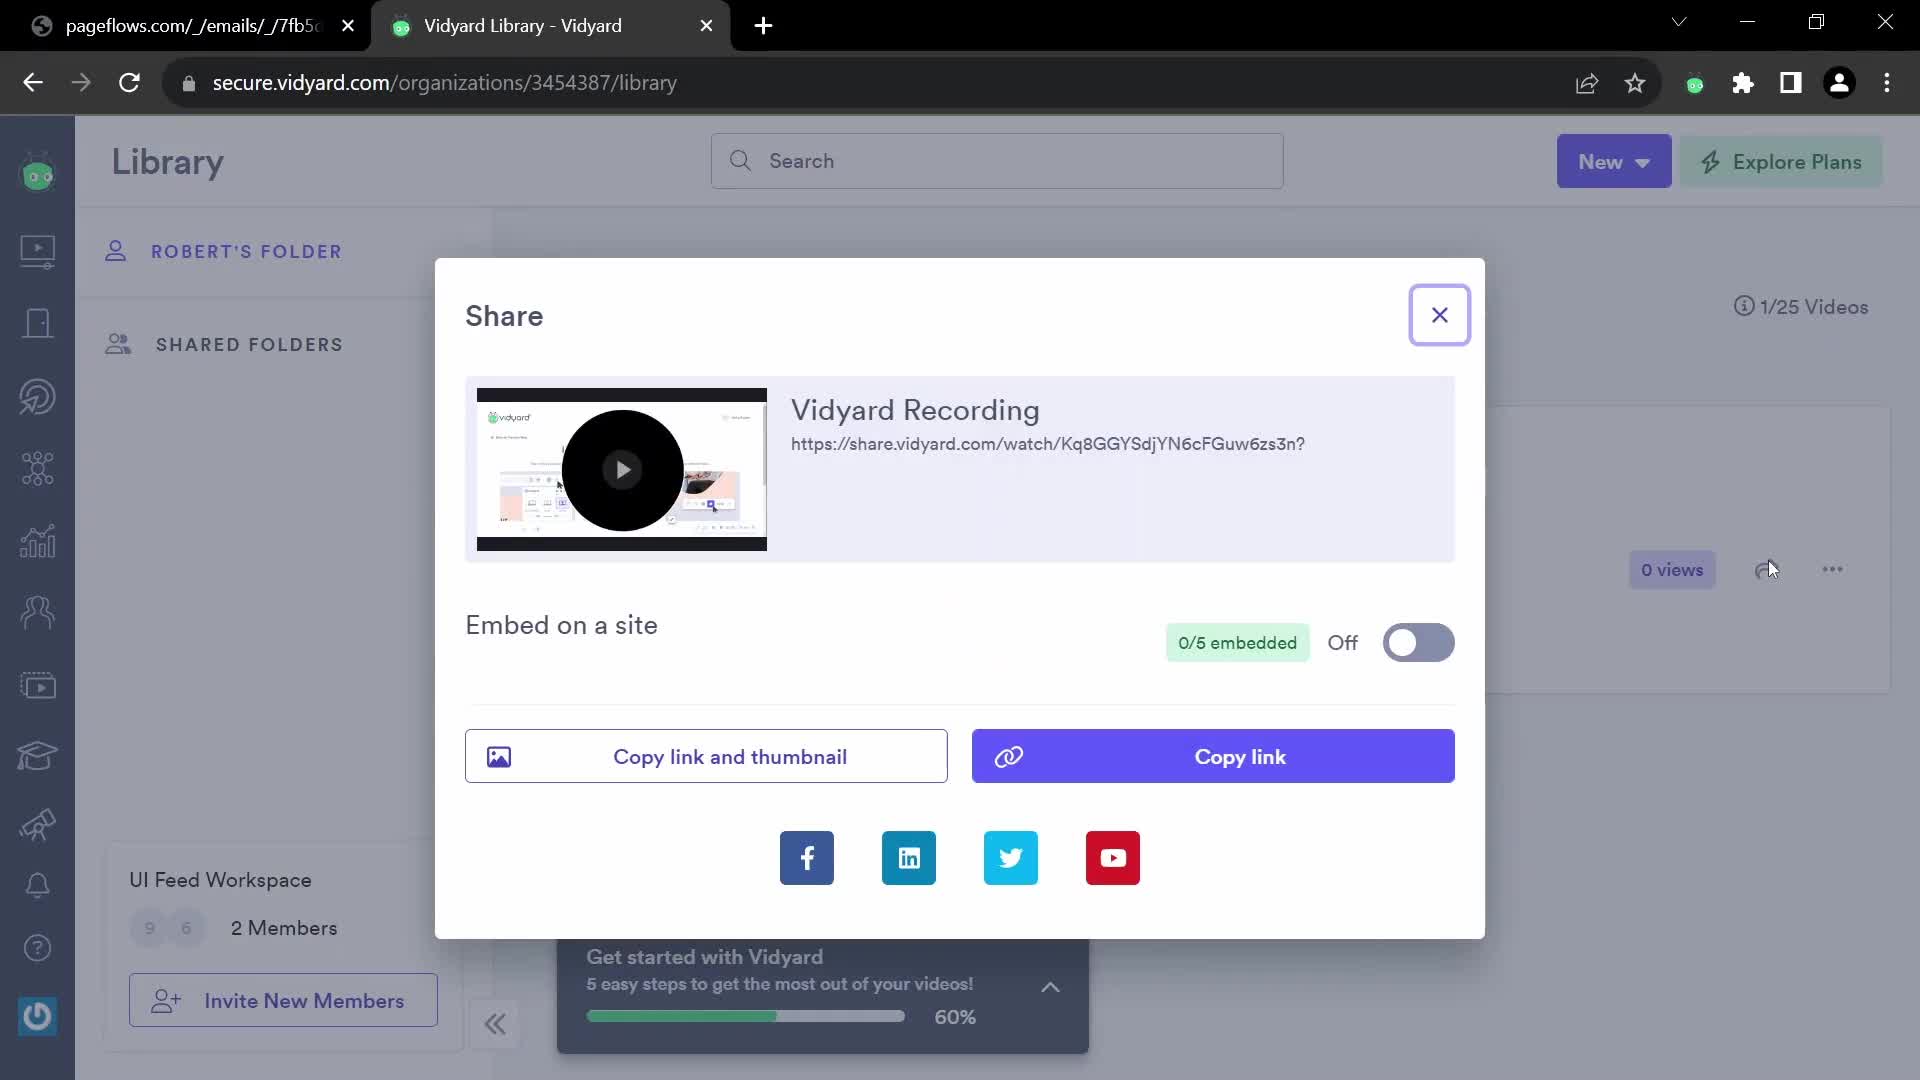Click the 0/5 embedded badge

point(1237,643)
